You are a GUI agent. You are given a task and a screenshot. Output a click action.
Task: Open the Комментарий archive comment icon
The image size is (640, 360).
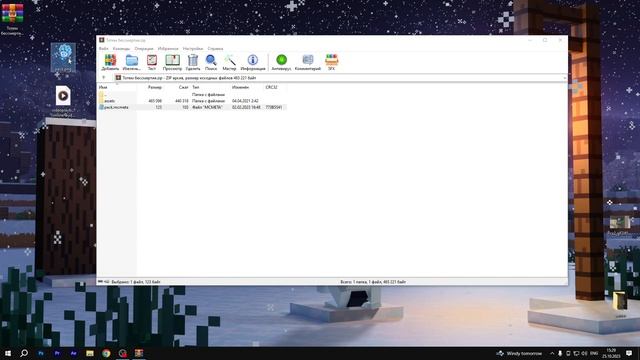pos(308,62)
